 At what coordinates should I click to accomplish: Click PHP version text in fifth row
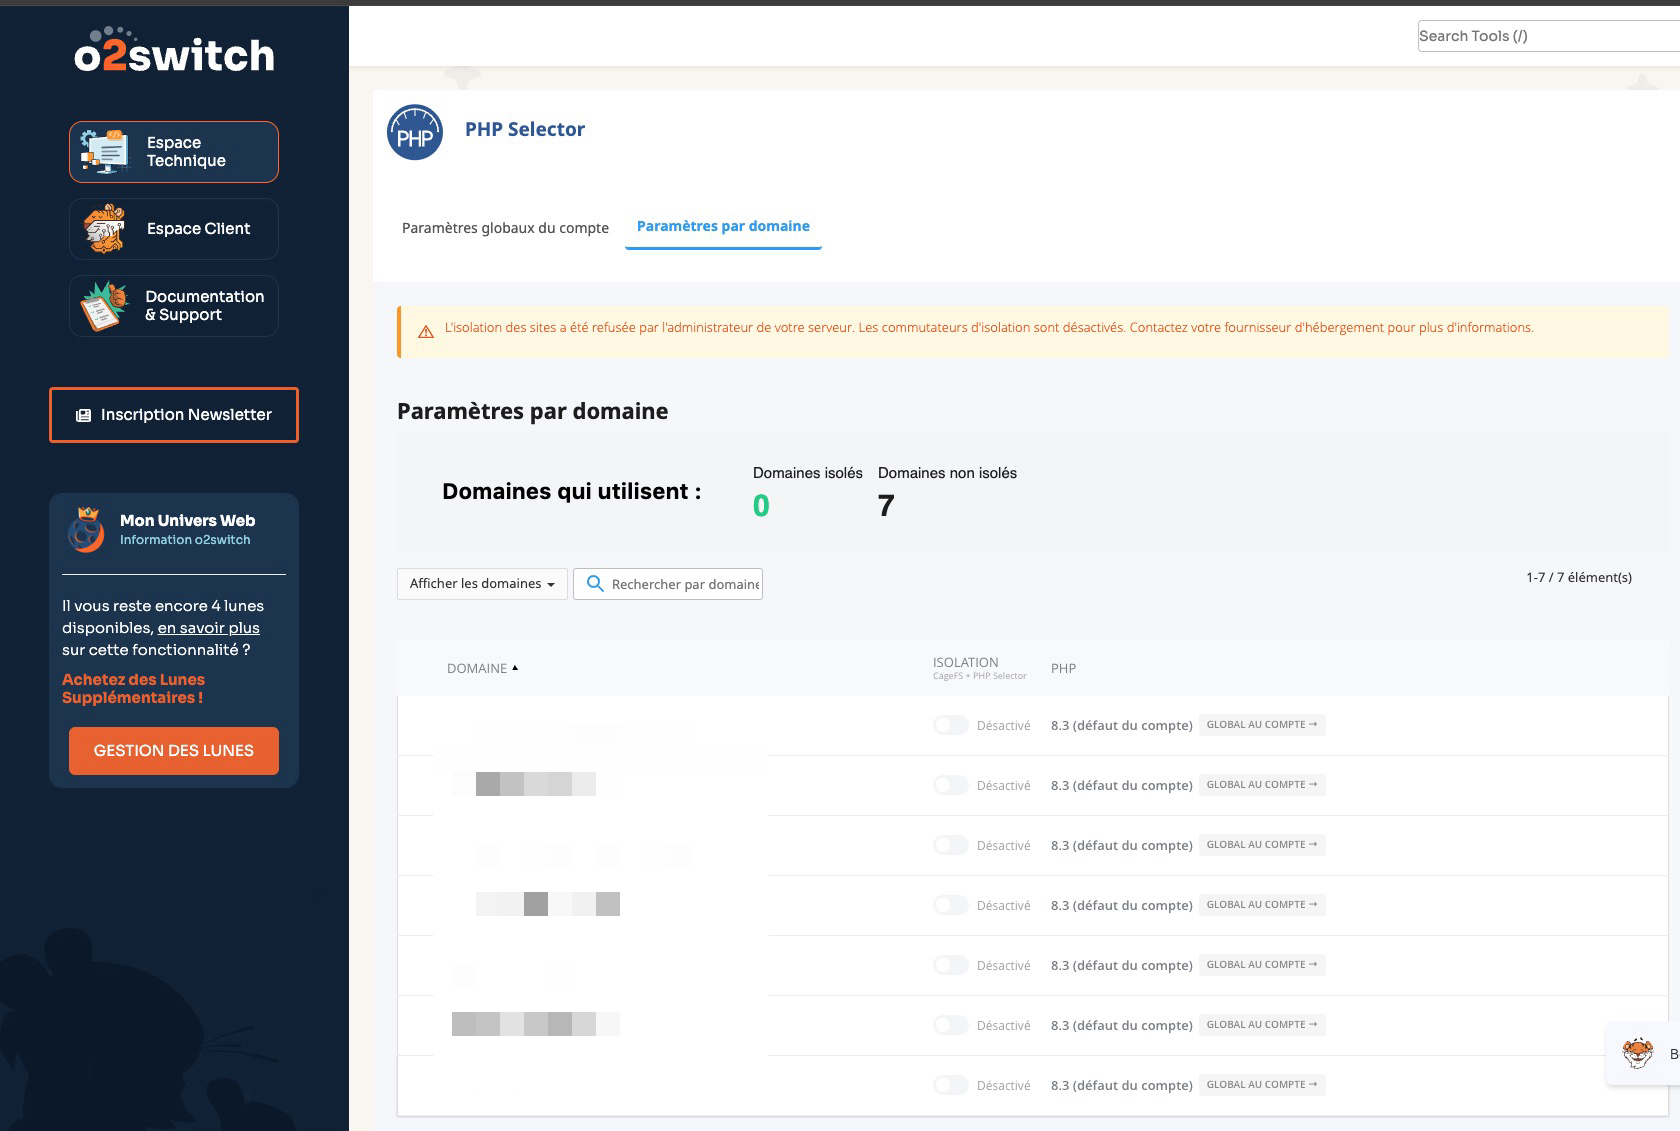click(x=1122, y=965)
